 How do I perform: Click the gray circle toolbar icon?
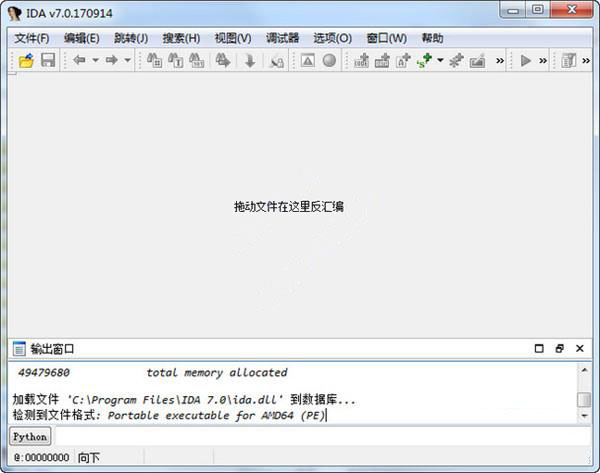click(x=329, y=60)
